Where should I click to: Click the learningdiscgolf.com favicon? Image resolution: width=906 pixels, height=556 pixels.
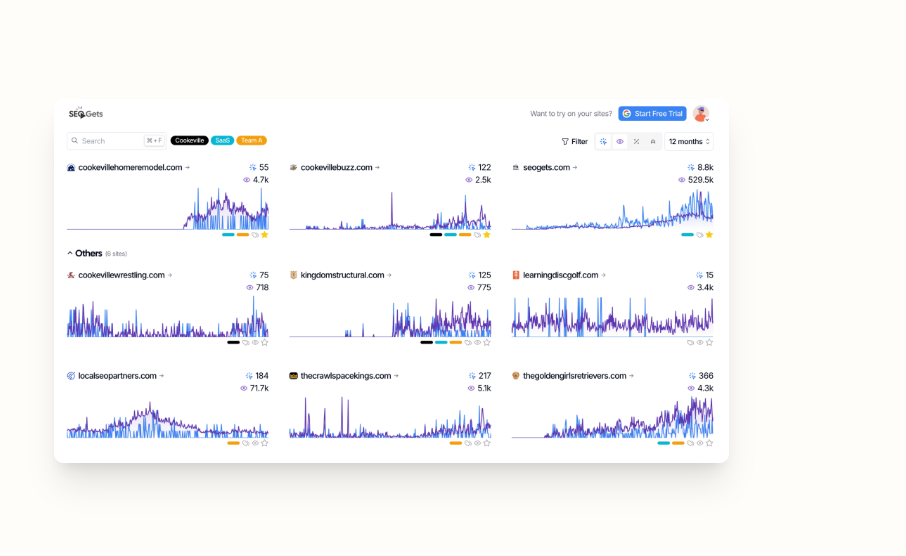[x=516, y=275]
